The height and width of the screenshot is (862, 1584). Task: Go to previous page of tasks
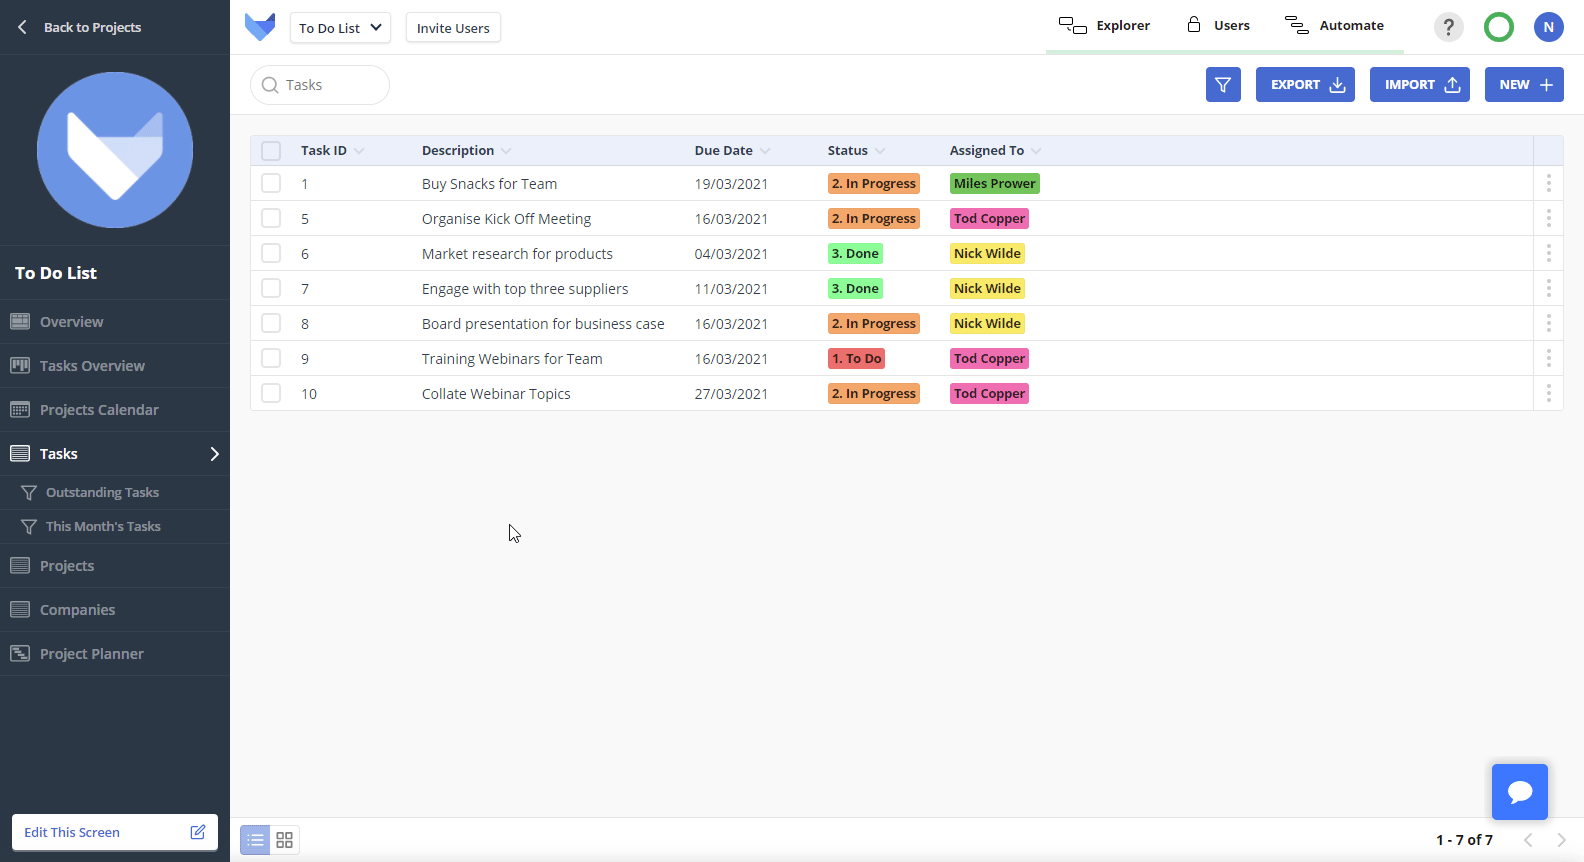pyautogui.click(x=1528, y=840)
